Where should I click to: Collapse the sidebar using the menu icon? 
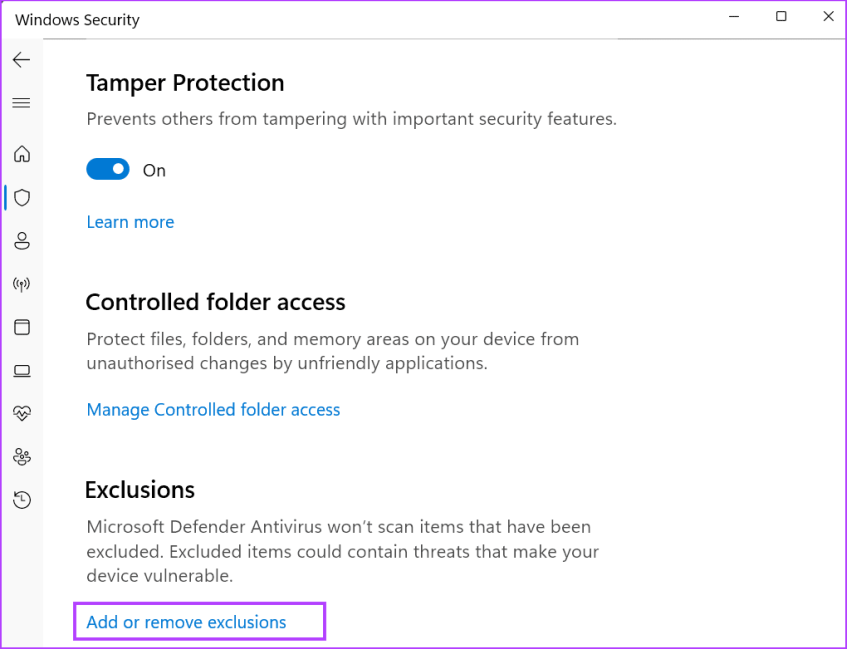[22, 102]
